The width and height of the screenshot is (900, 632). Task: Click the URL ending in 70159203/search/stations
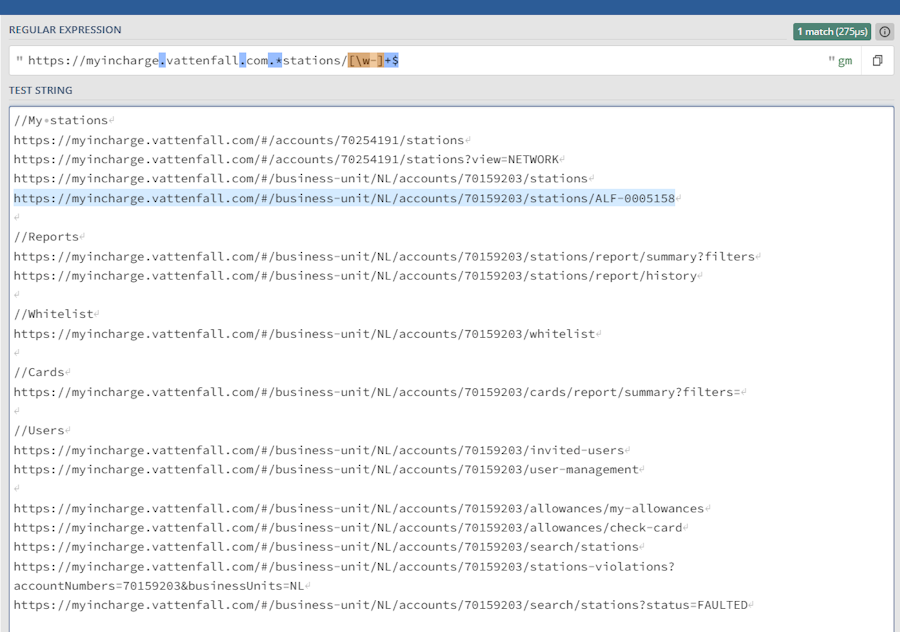(326, 547)
